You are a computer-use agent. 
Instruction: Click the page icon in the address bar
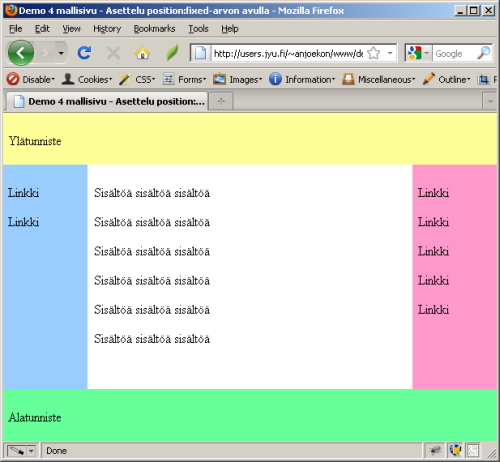pyautogui.click(x=200, y=53)
